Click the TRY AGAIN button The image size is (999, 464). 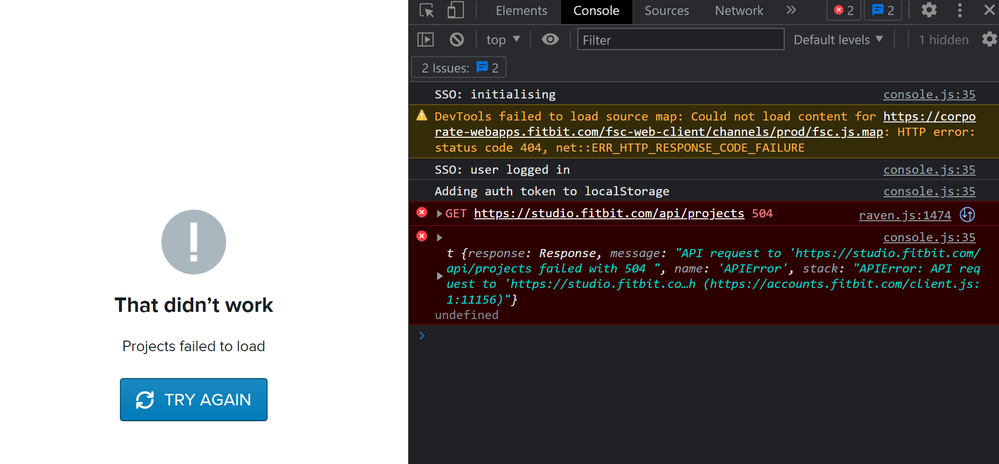pyautogui.click(x=194, y=400)
